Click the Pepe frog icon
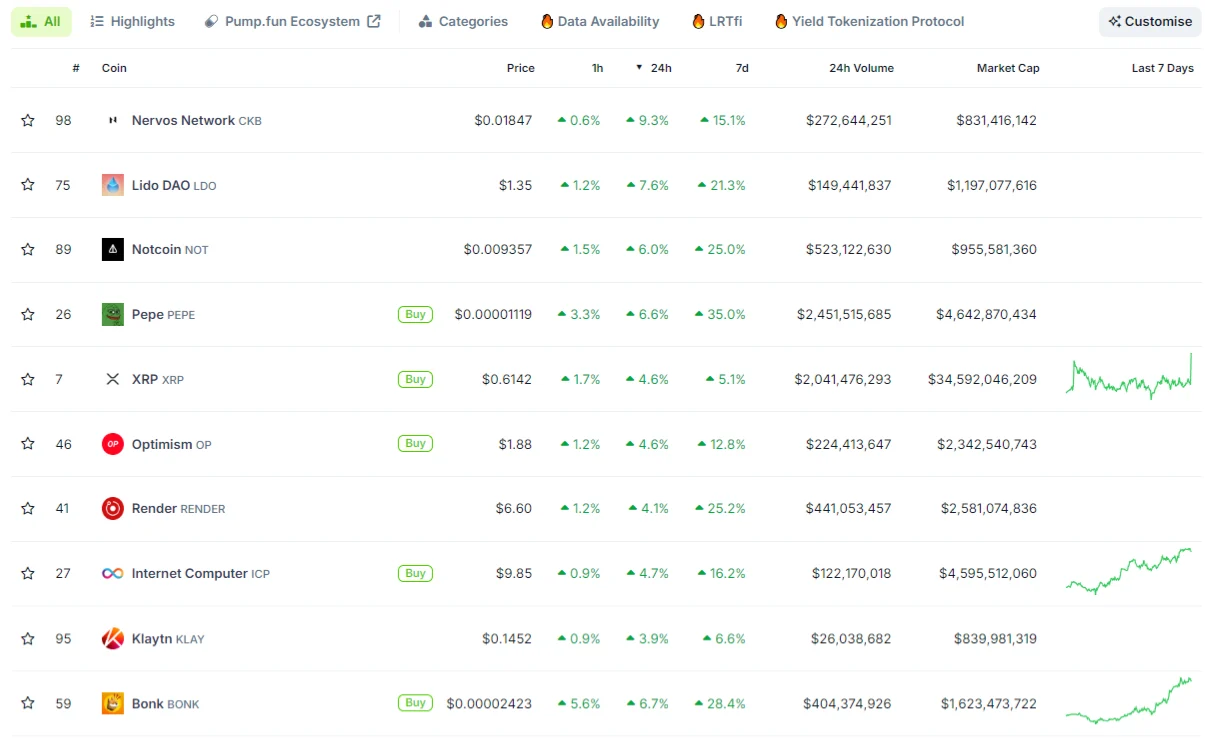This screenshot has width=1205, height=738. (x=113, y=315)
